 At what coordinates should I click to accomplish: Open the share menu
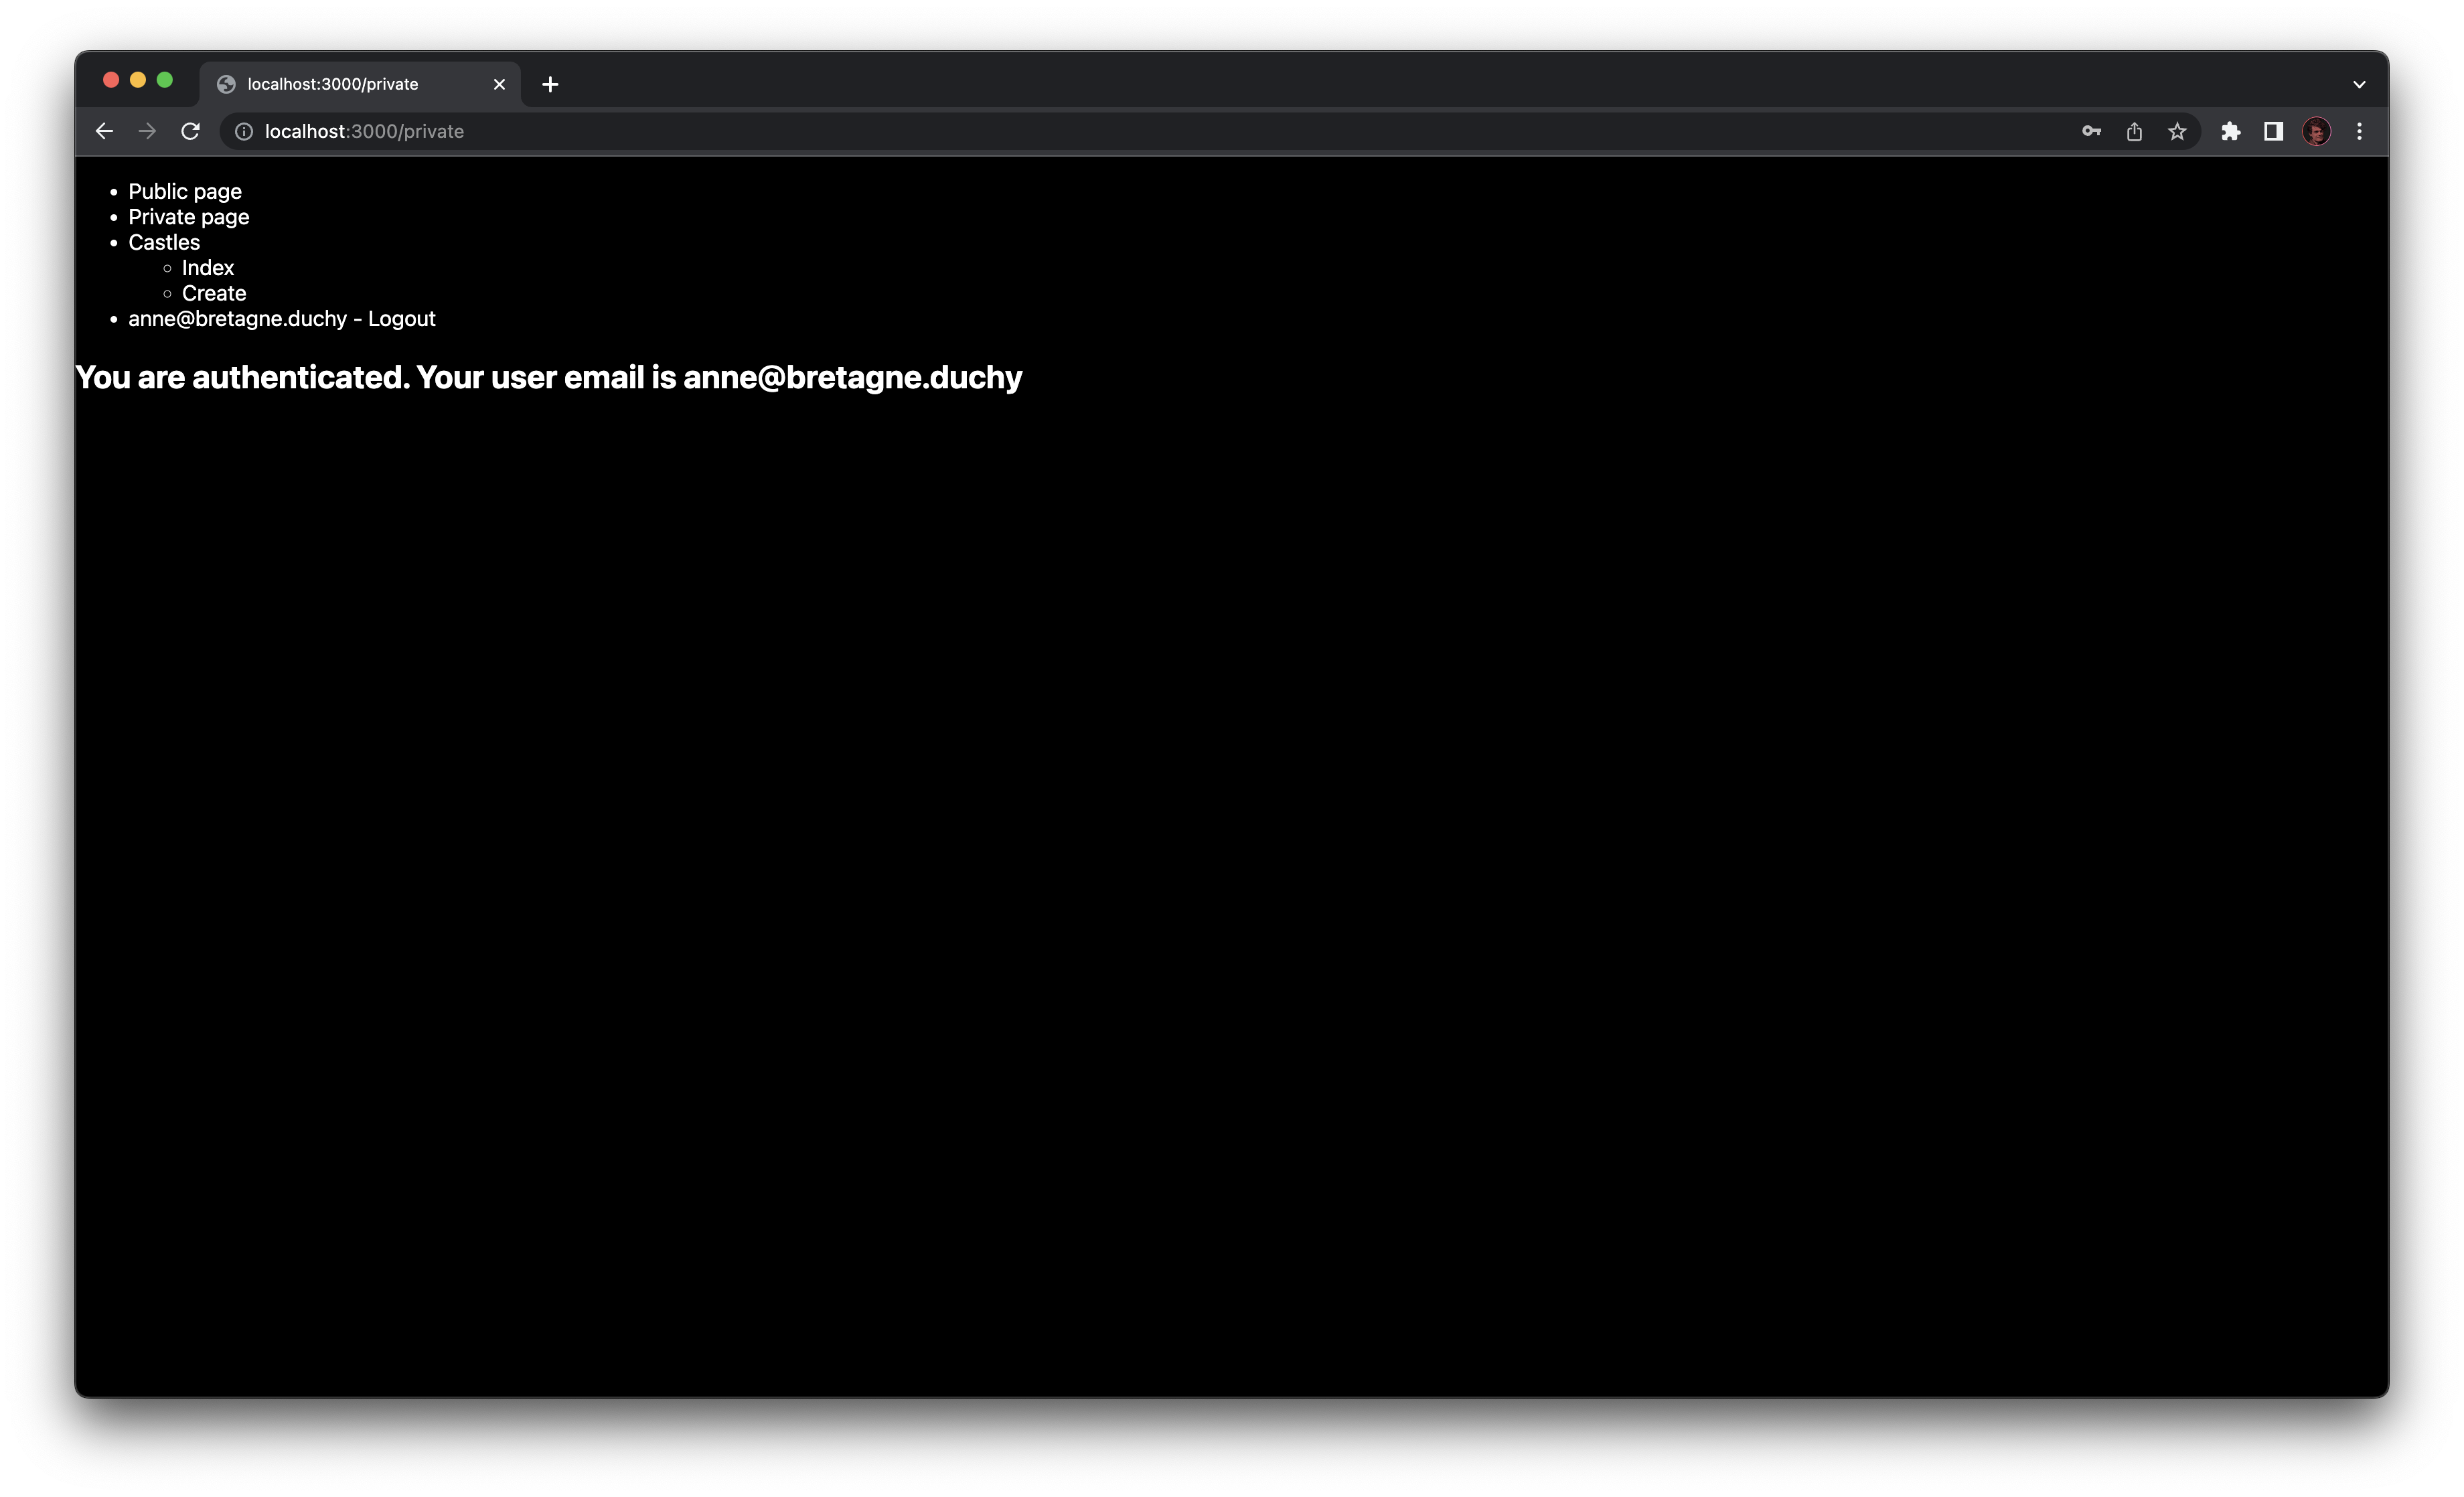click(x=2134, y=131)
